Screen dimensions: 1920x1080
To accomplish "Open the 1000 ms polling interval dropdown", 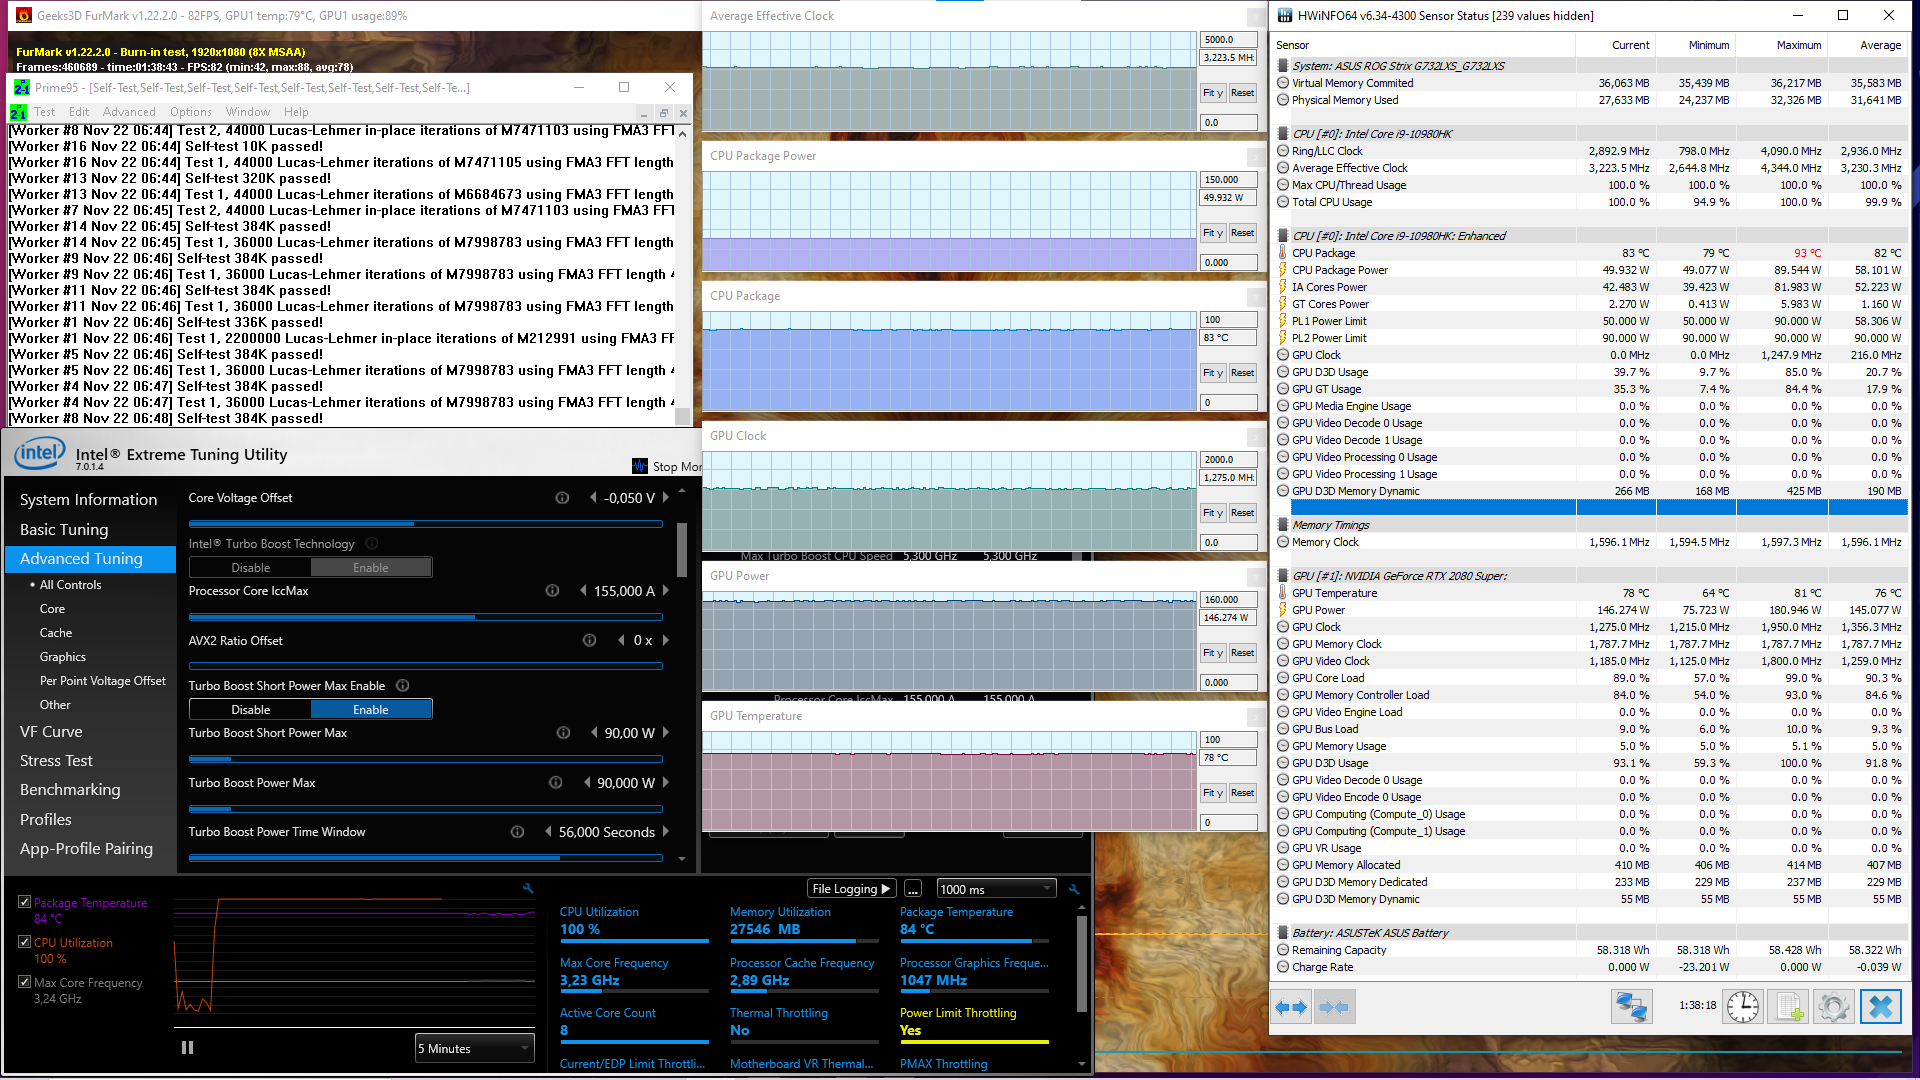I will (996, 889).
